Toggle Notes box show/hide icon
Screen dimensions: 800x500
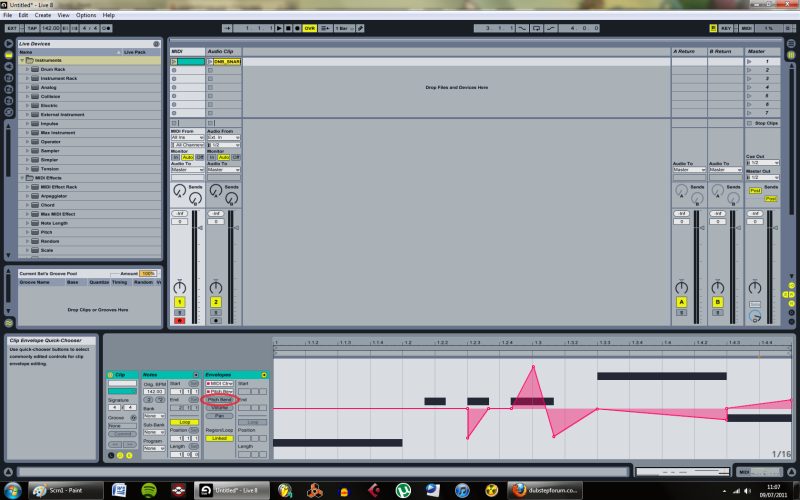click(196, 375)
